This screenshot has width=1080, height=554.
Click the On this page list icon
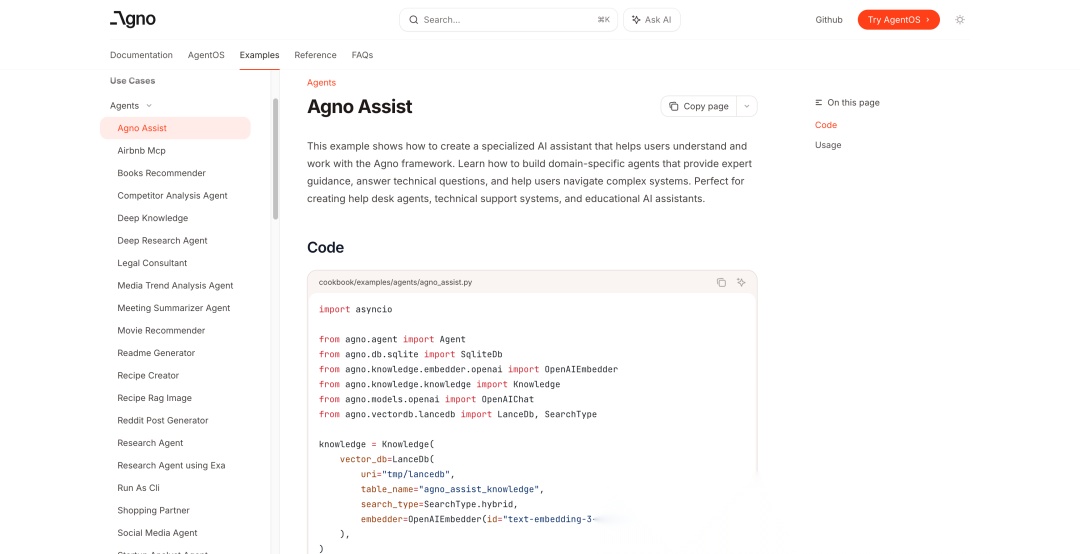[818, 103]
